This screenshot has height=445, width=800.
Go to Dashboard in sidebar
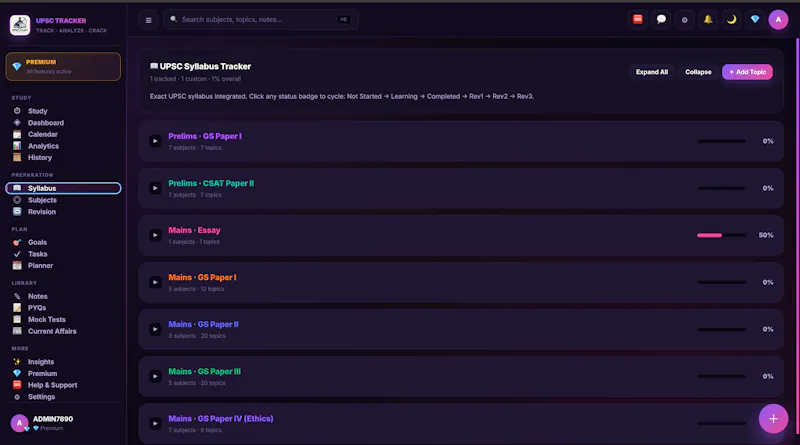[63, 122]
